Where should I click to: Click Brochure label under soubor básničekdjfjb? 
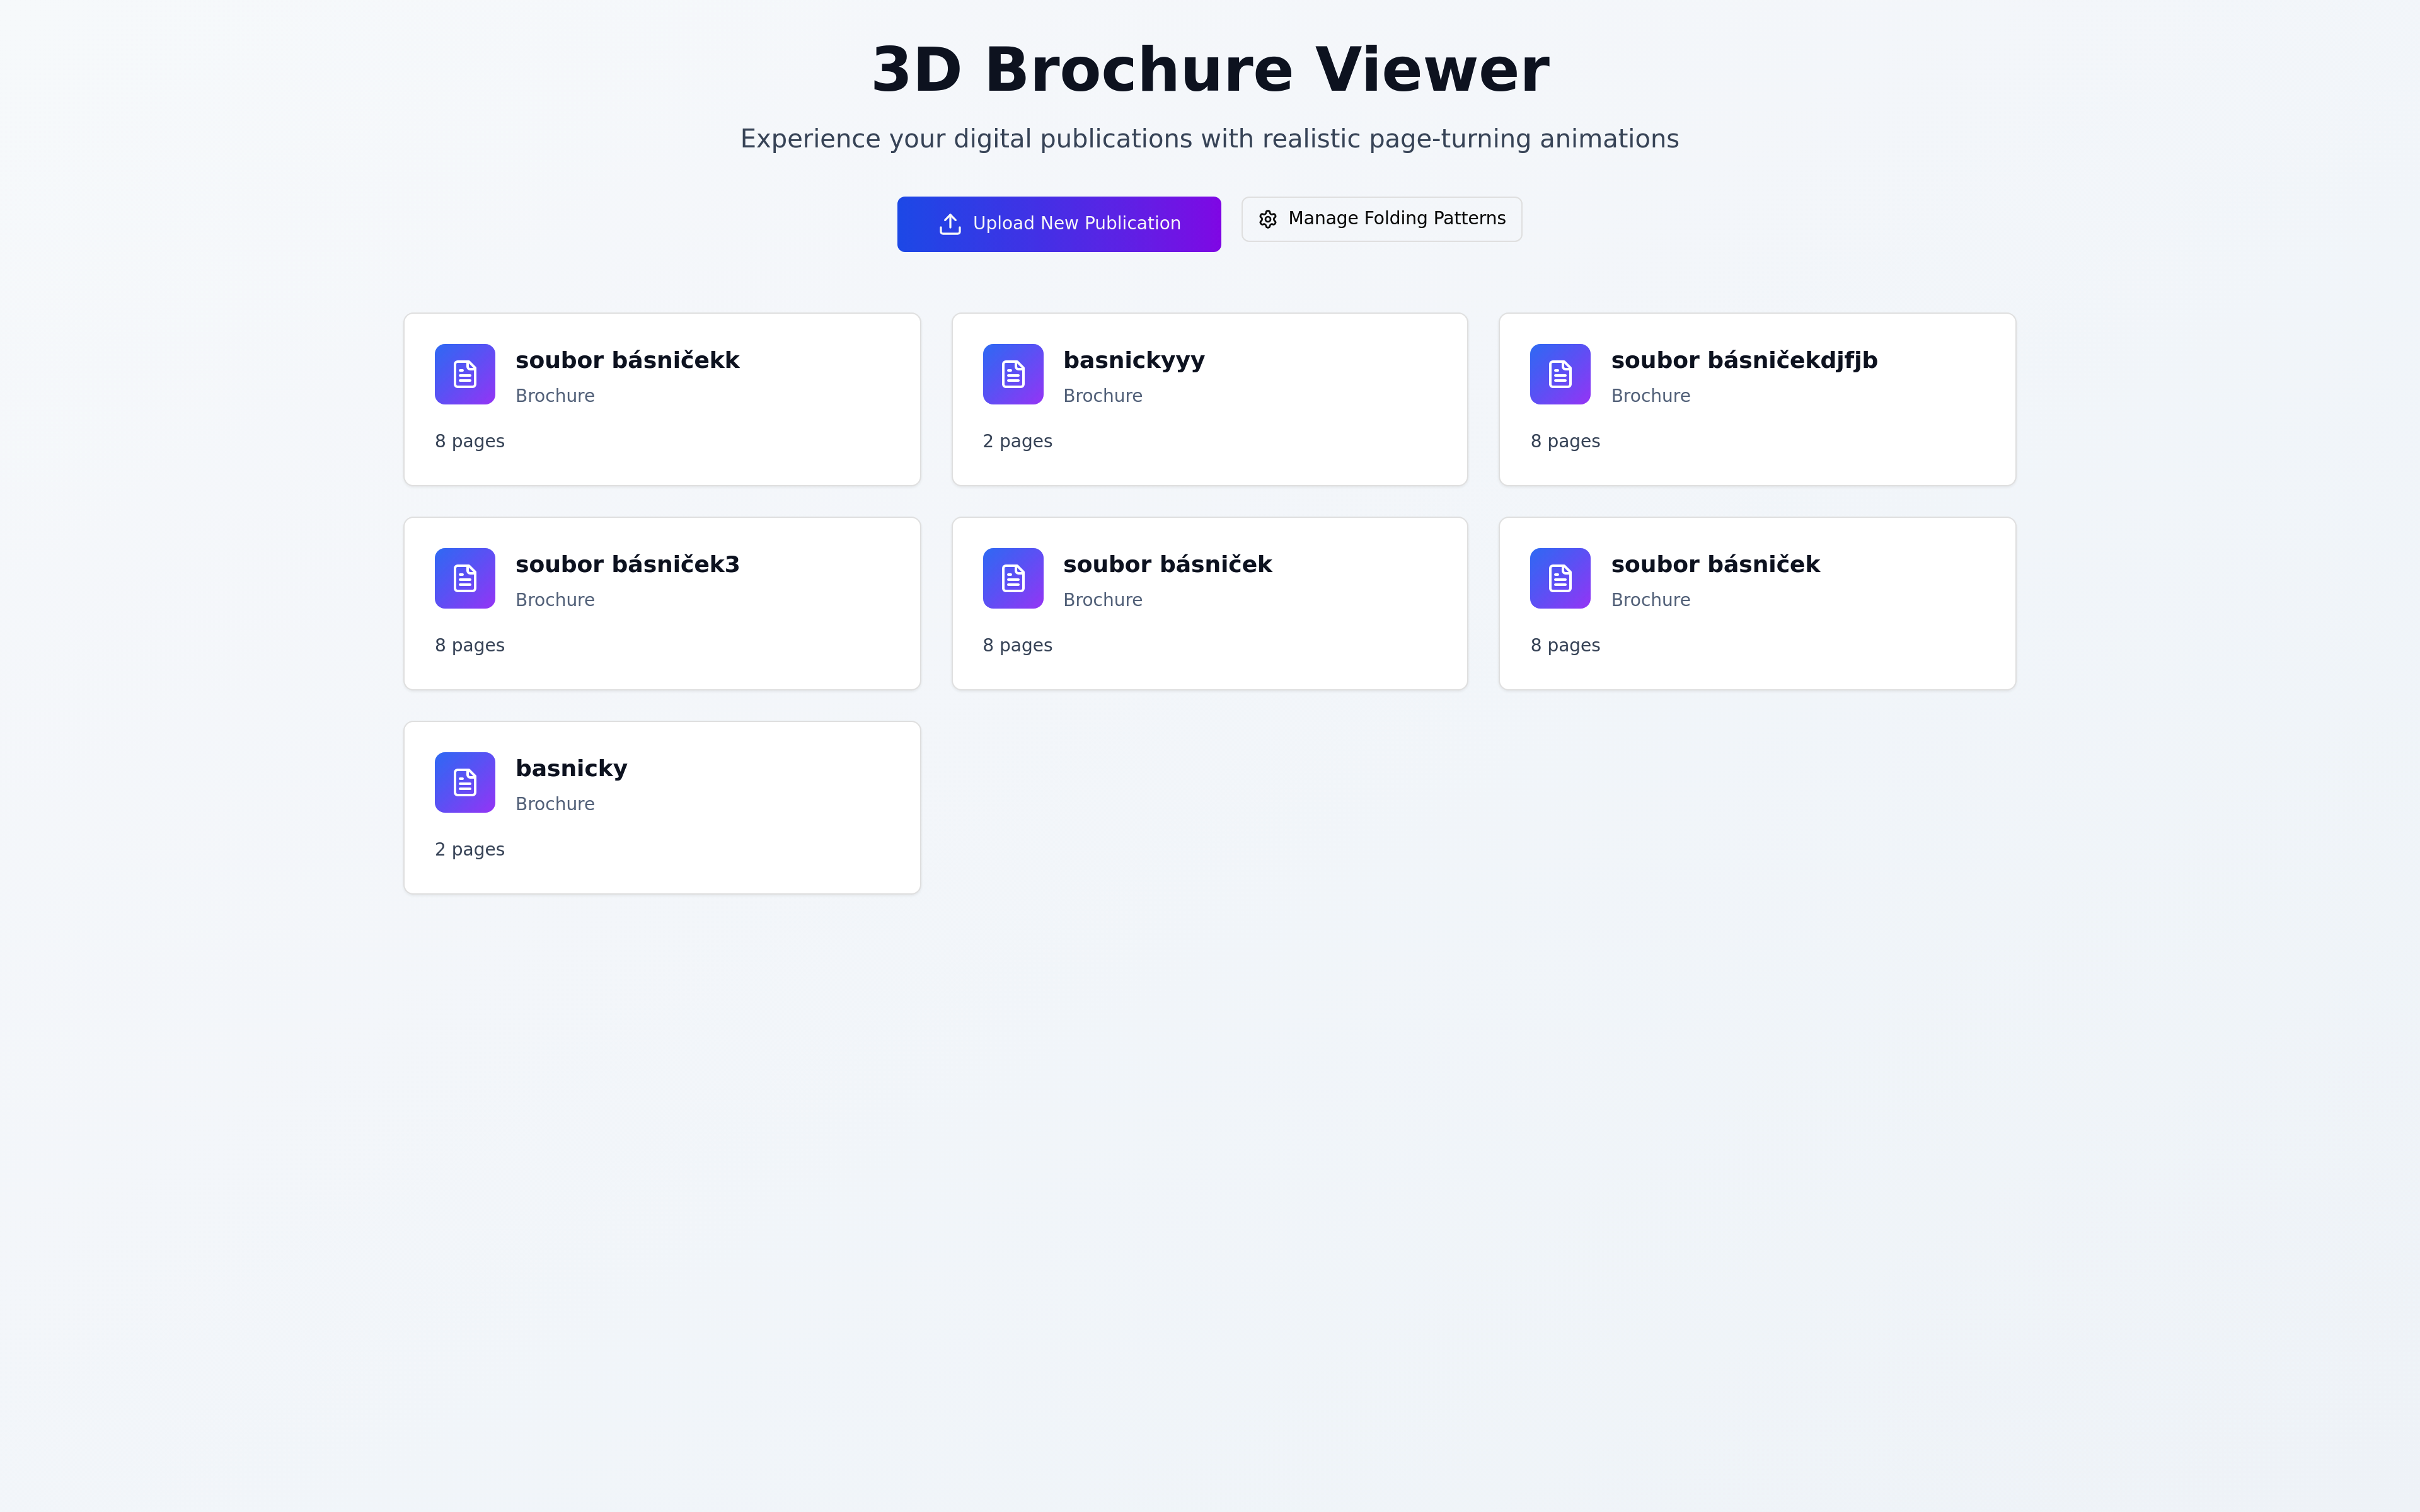[1650, 396]
